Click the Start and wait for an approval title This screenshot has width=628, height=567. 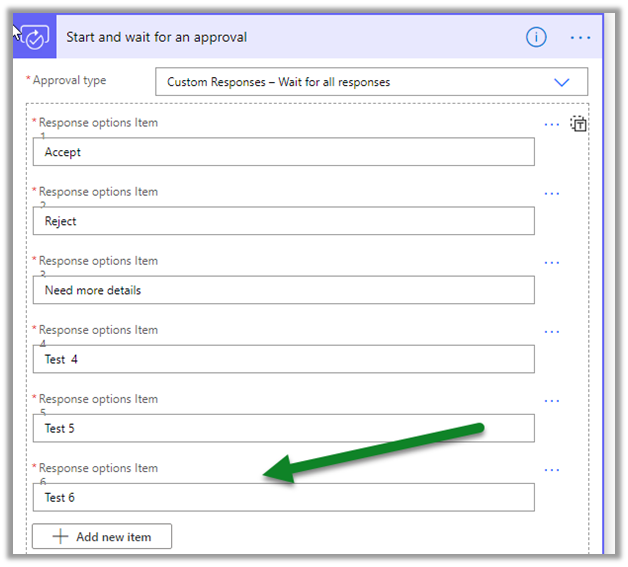[156, 37]
